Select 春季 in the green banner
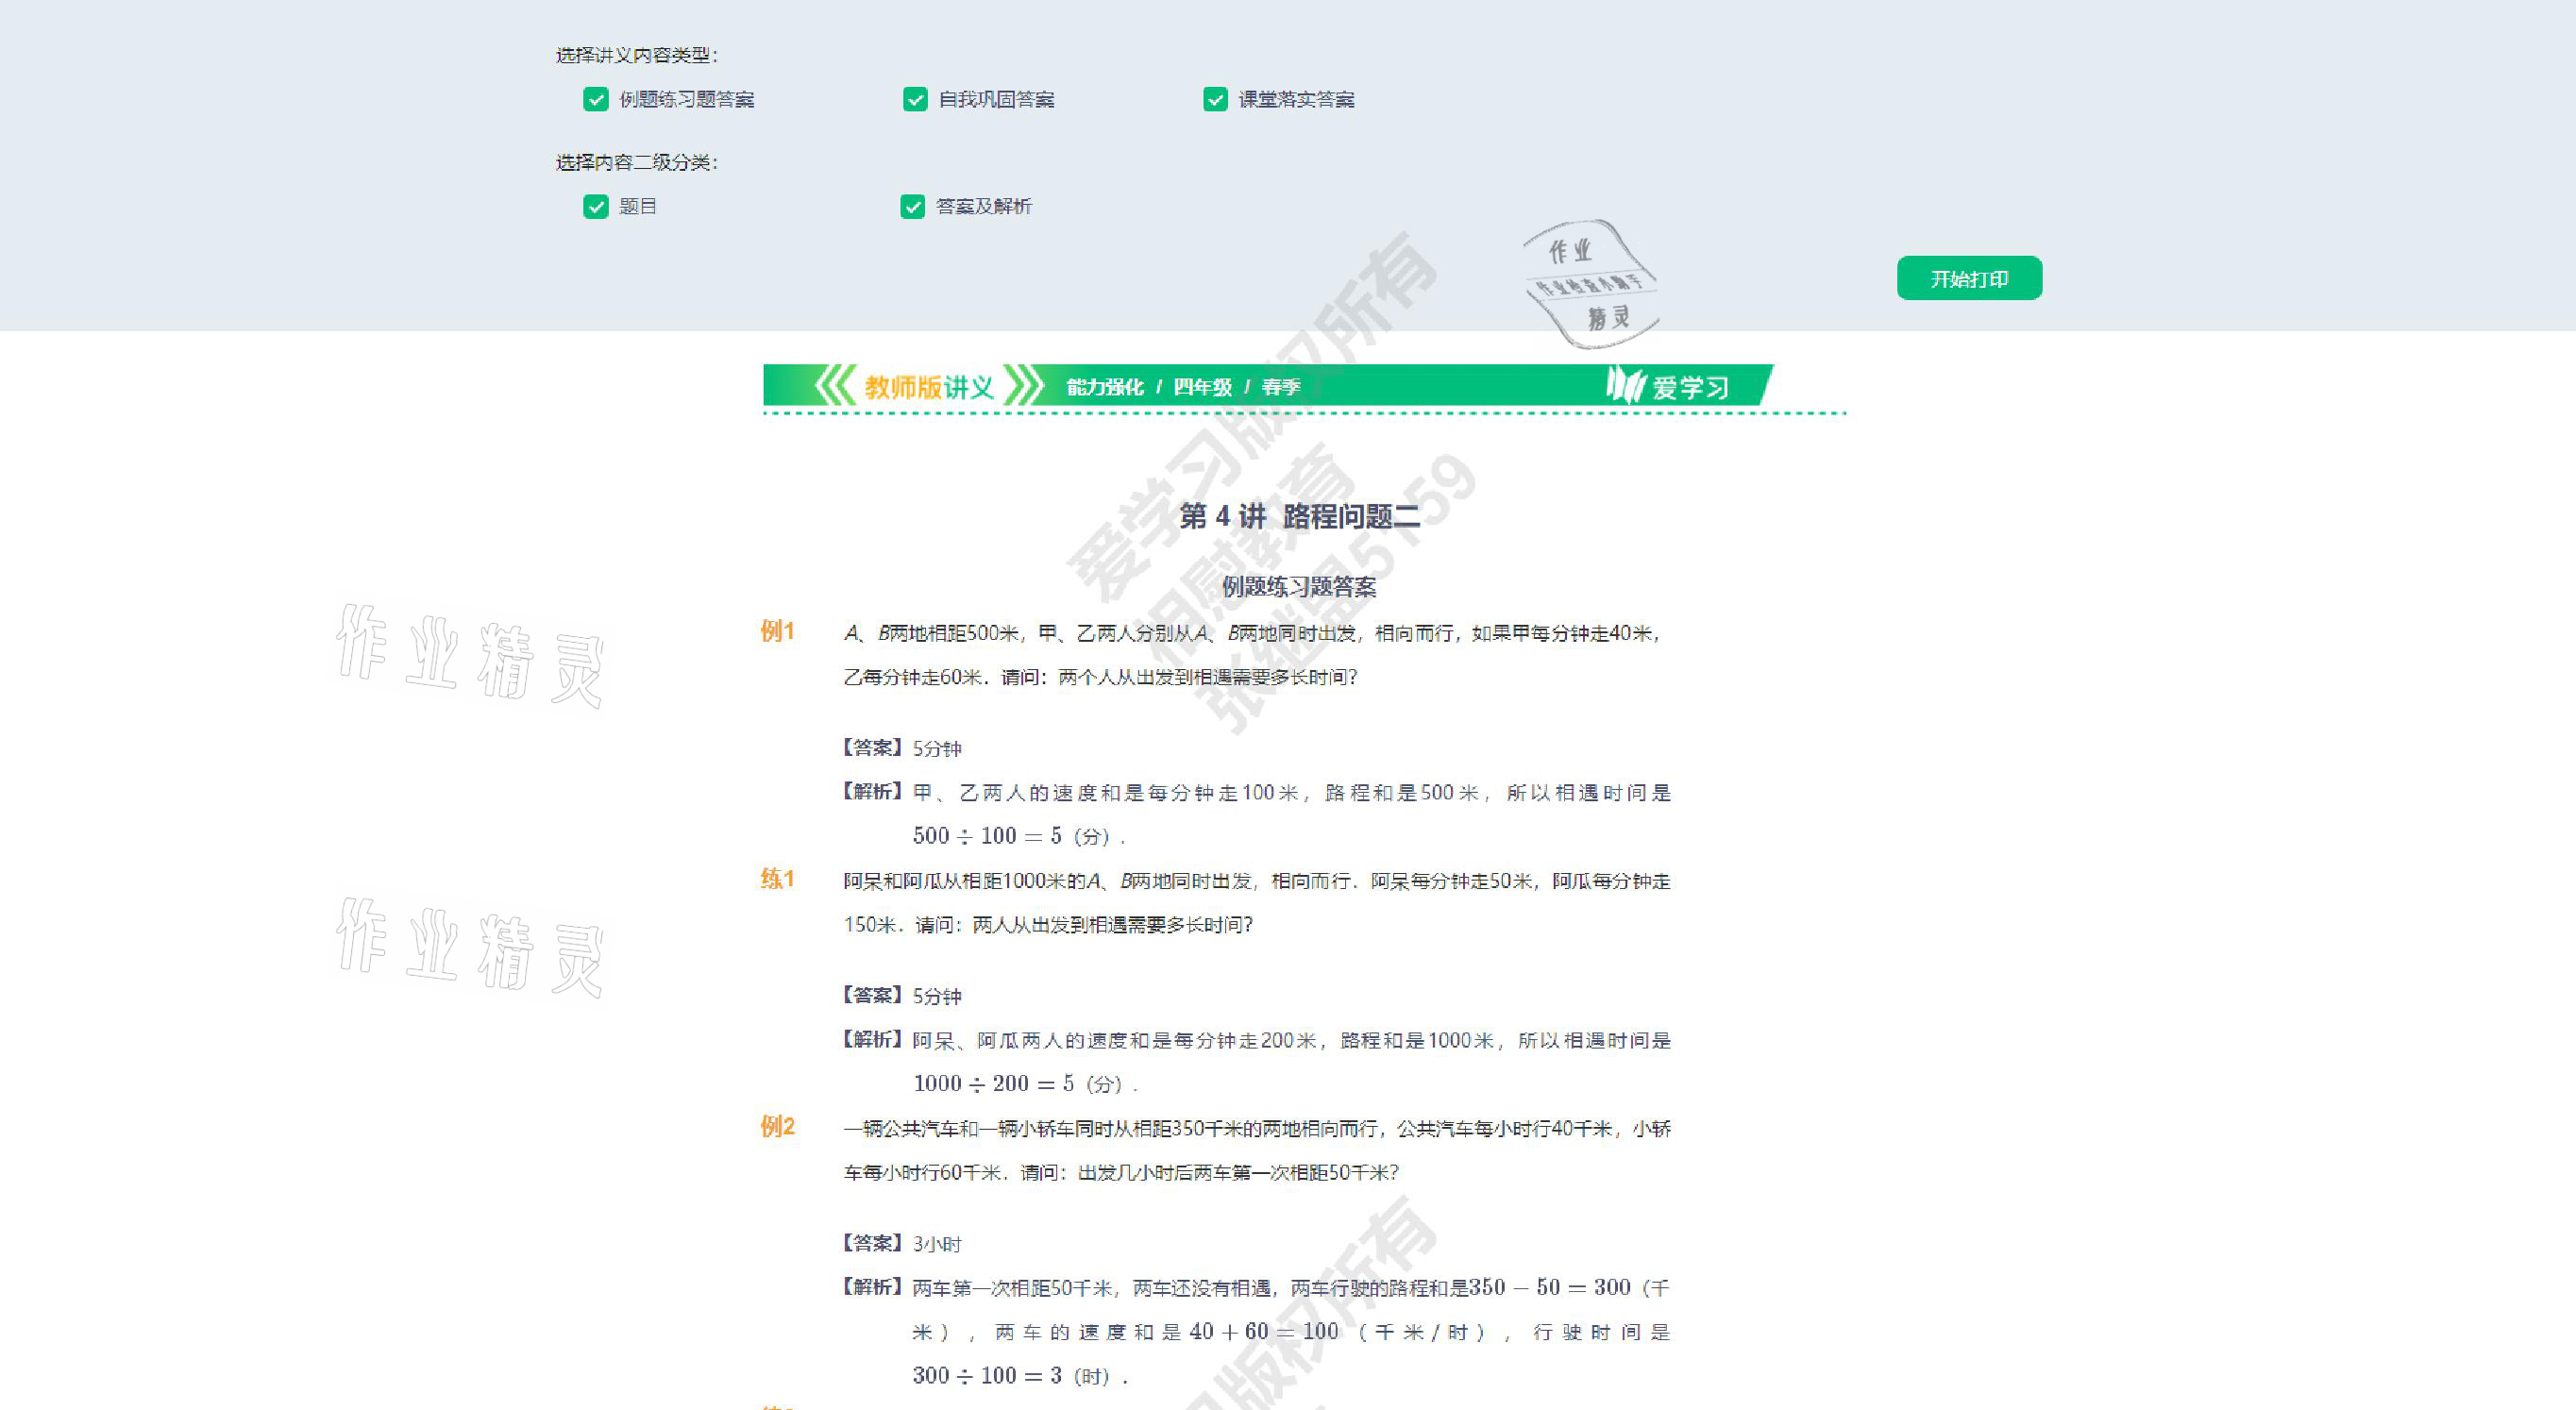 (x=1280, y=387)
